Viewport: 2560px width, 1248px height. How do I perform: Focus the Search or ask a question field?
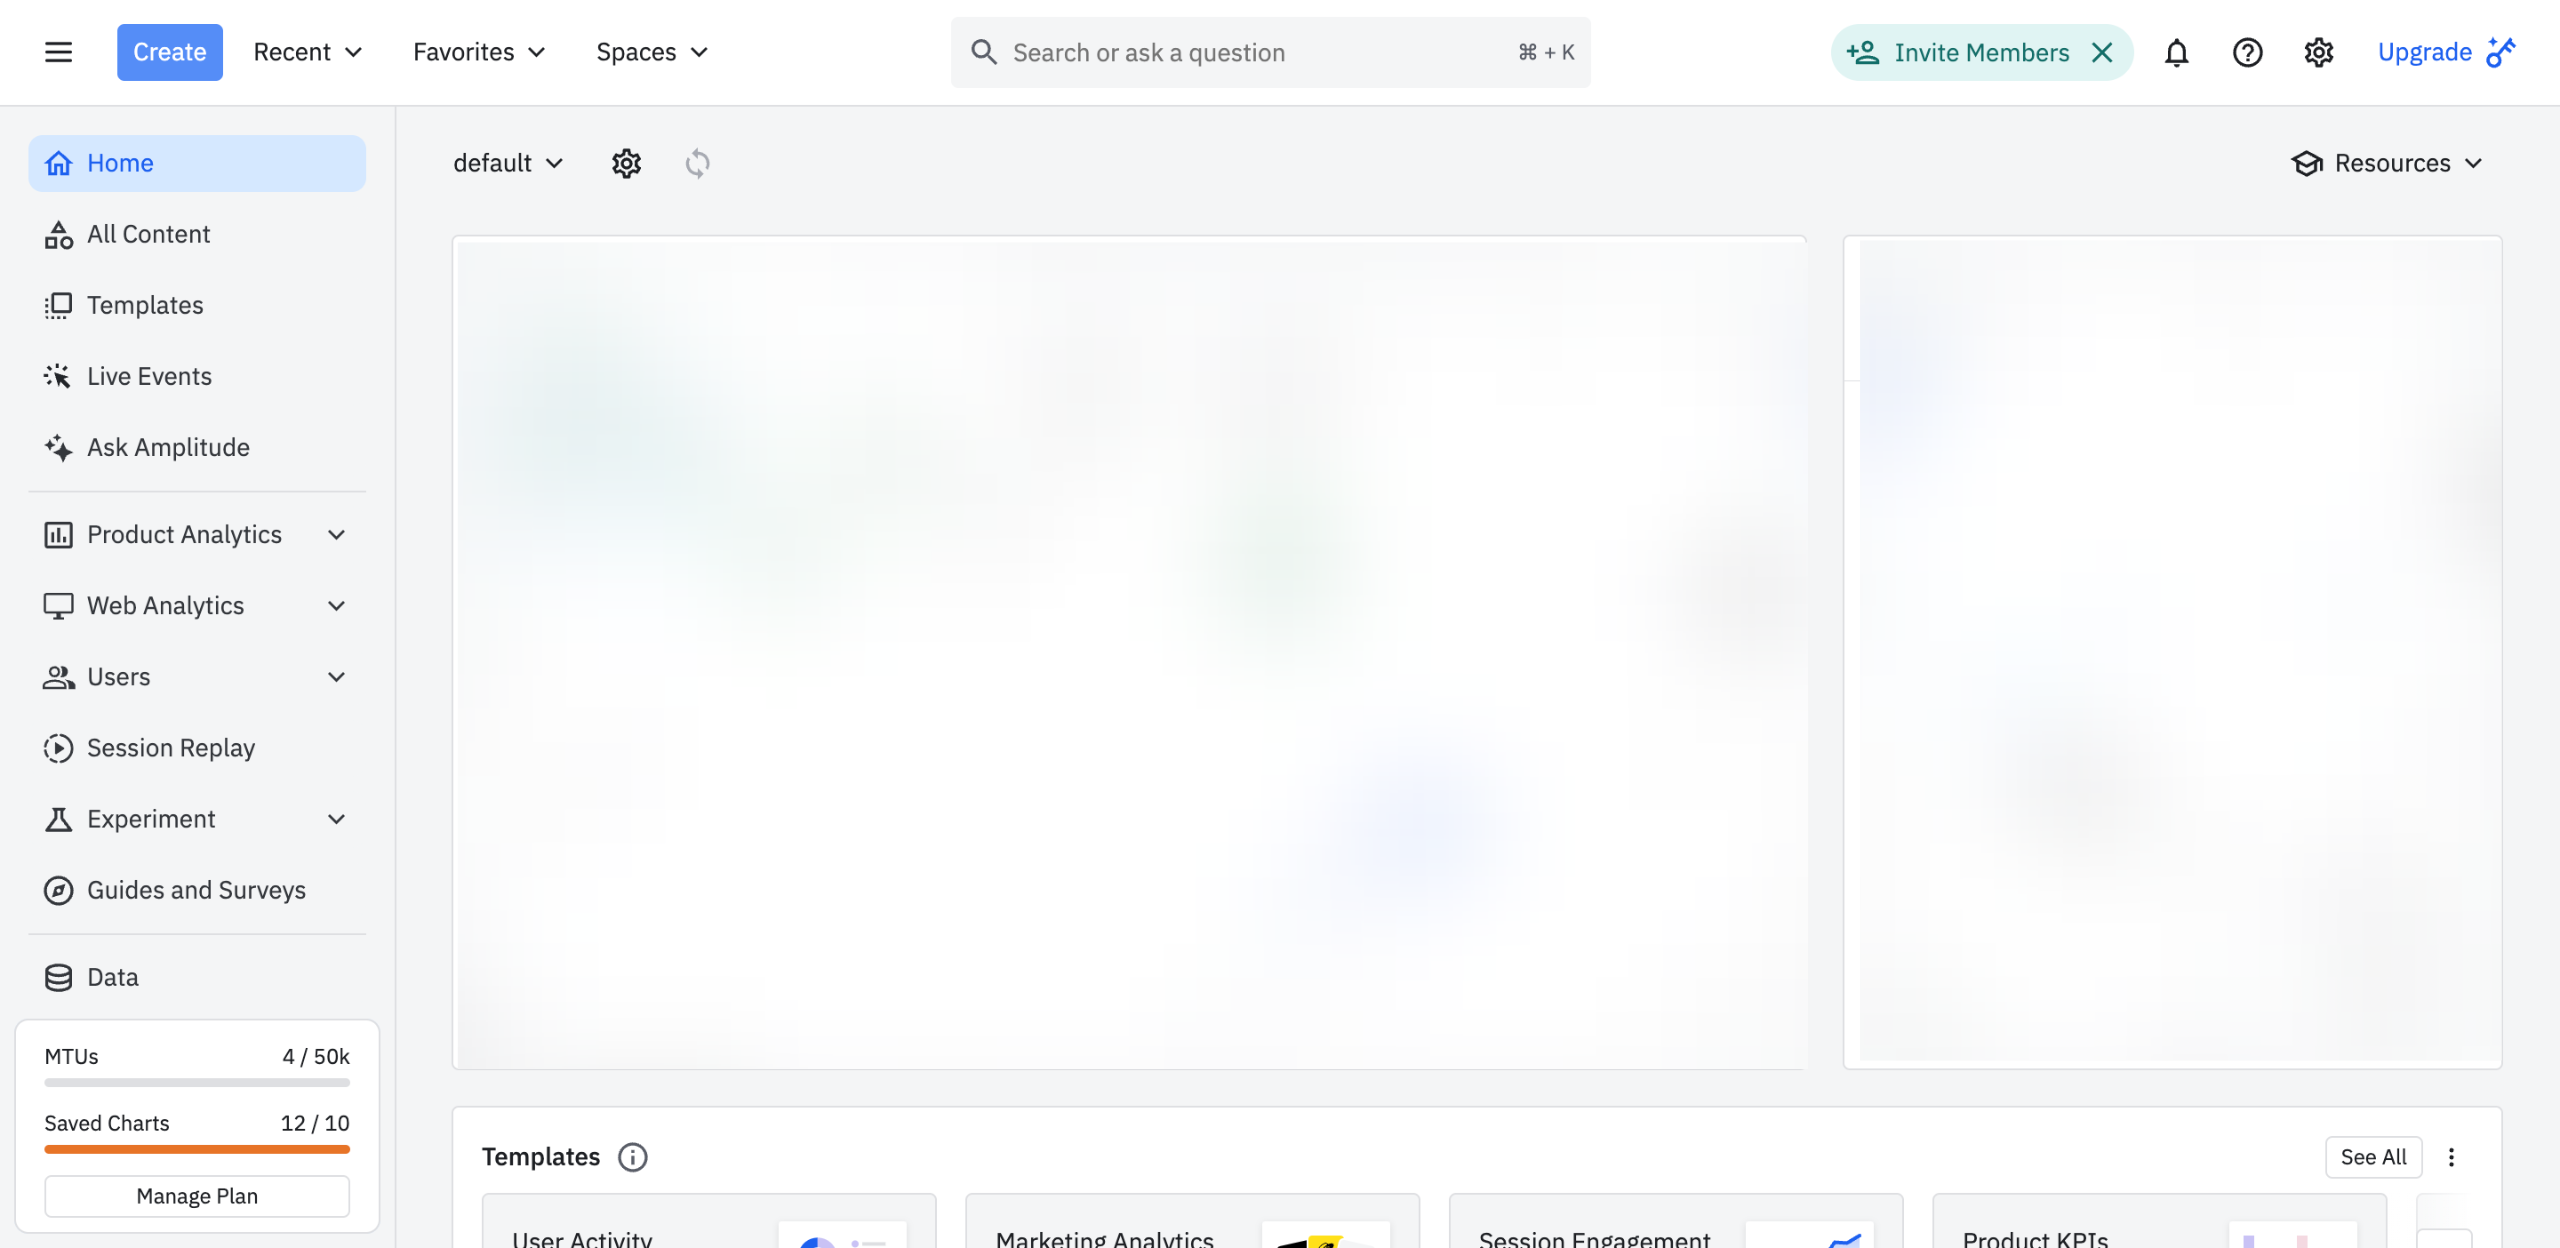[x=1260, y=52]
